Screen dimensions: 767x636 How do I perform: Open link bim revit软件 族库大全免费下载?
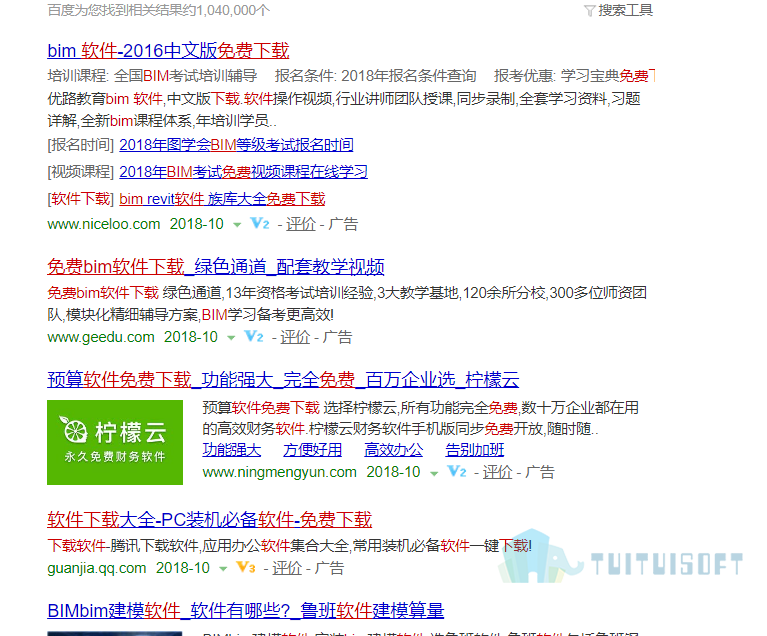click(x=223, y=199)
